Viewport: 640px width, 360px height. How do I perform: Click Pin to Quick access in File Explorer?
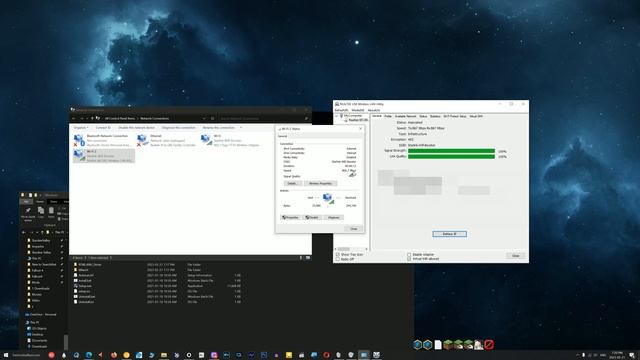(x=28, y=213)
